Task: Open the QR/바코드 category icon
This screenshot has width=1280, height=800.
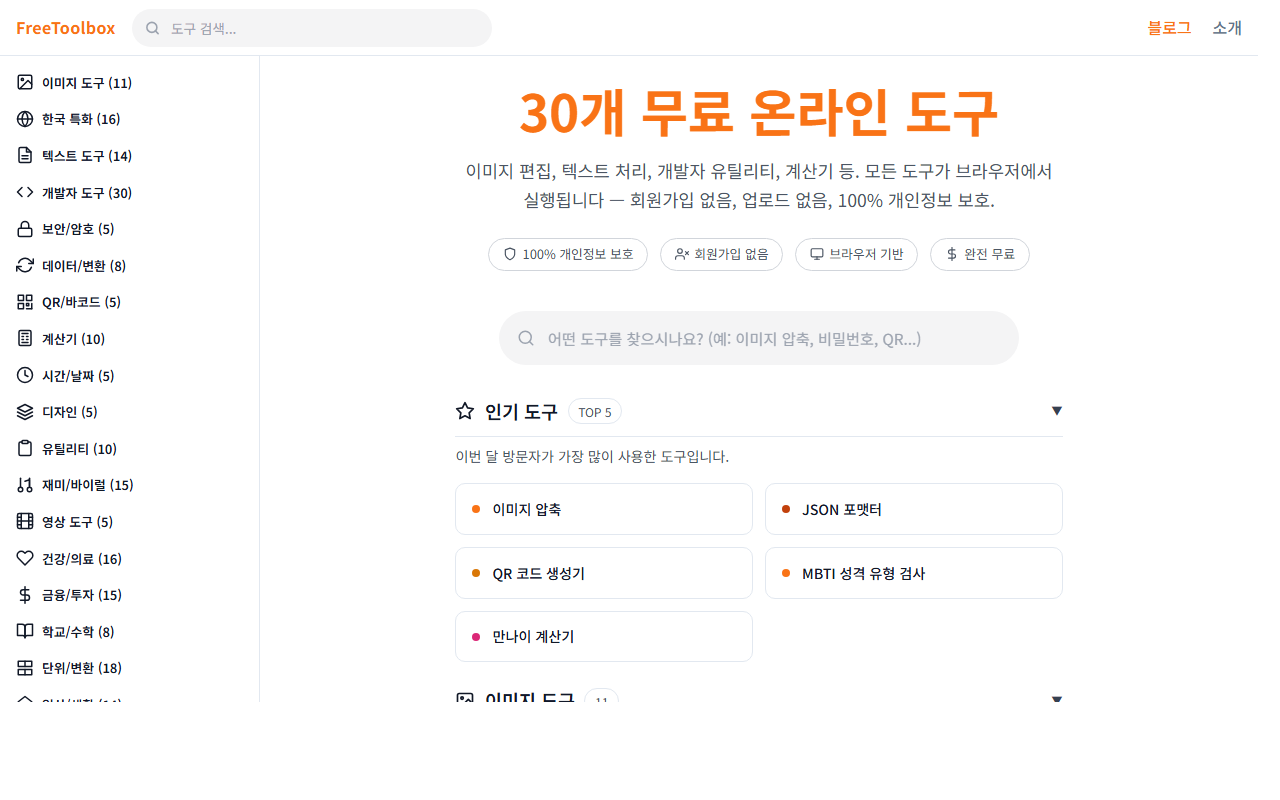Action: (24, 301)
